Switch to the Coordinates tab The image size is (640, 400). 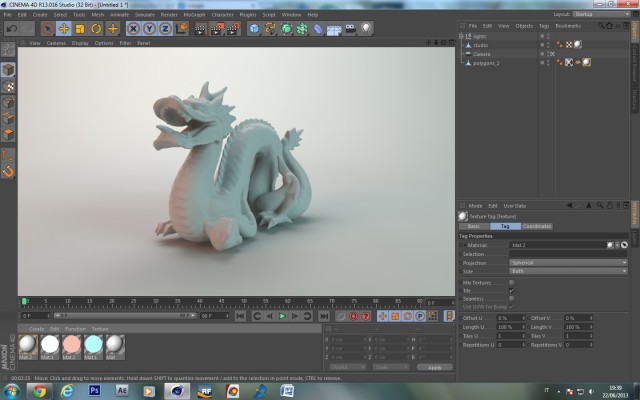click(x=537, y=226)
